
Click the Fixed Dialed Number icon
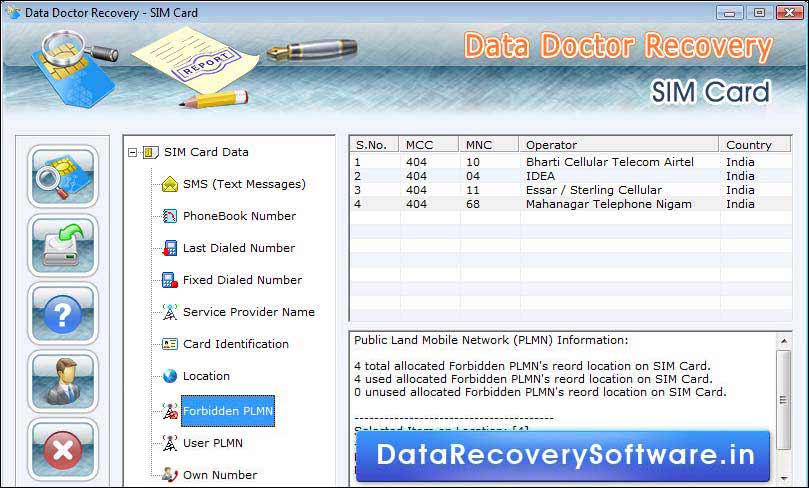click(x=170, y=280)
